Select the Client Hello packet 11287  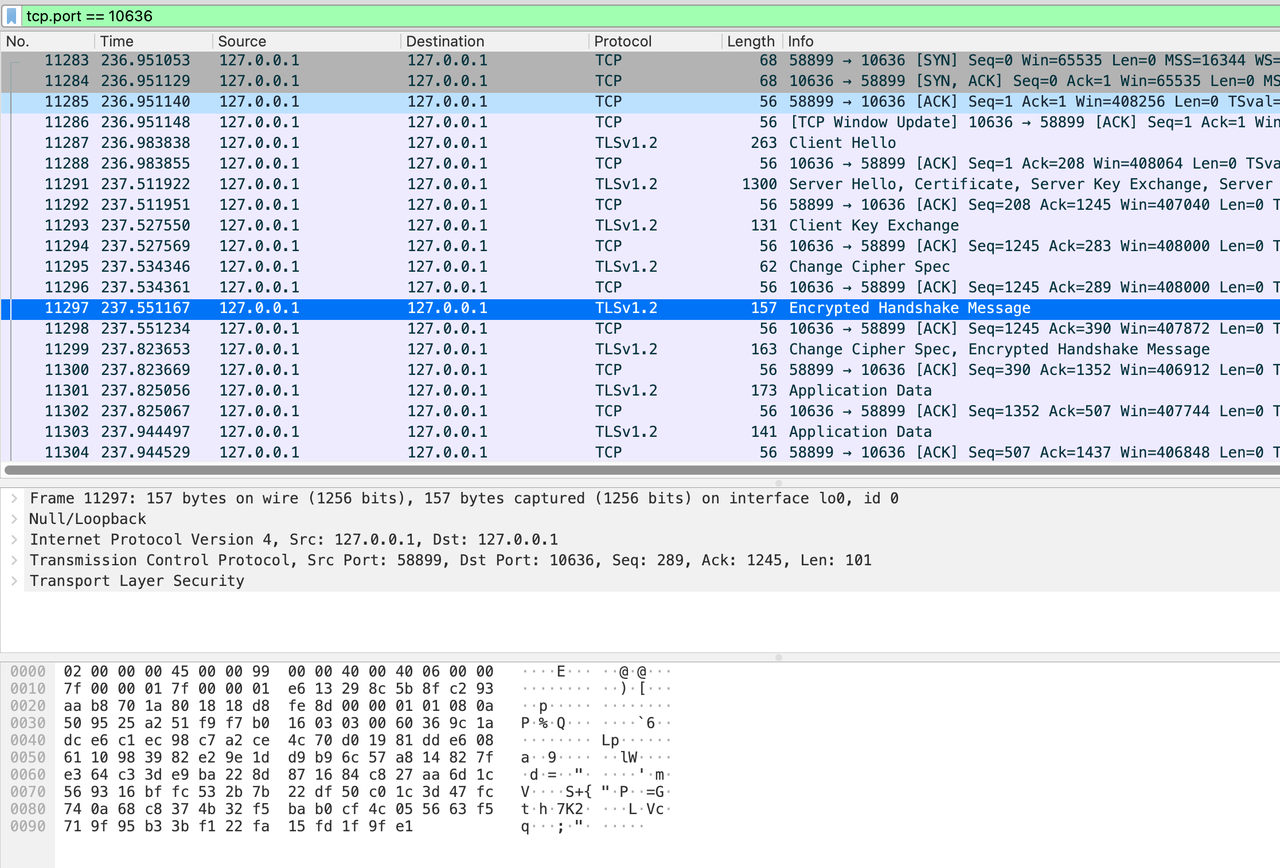tap(640, 143)
